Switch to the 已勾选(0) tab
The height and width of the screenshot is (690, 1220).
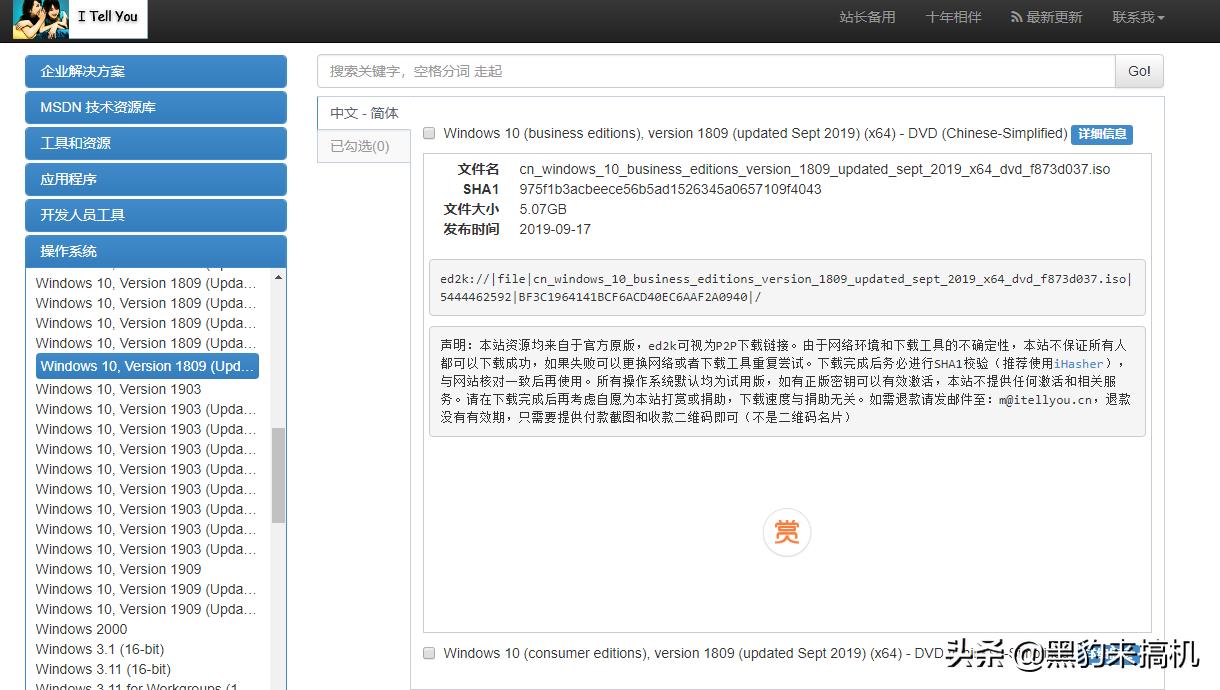click(x=362, y=145)
